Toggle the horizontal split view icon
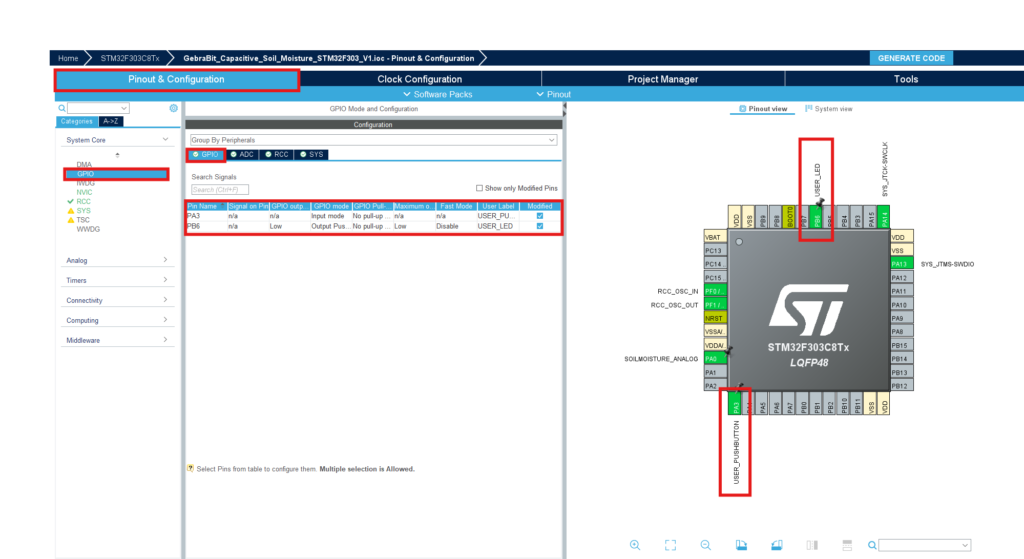This screenshot has width=1024, height=559. (847, 545)
